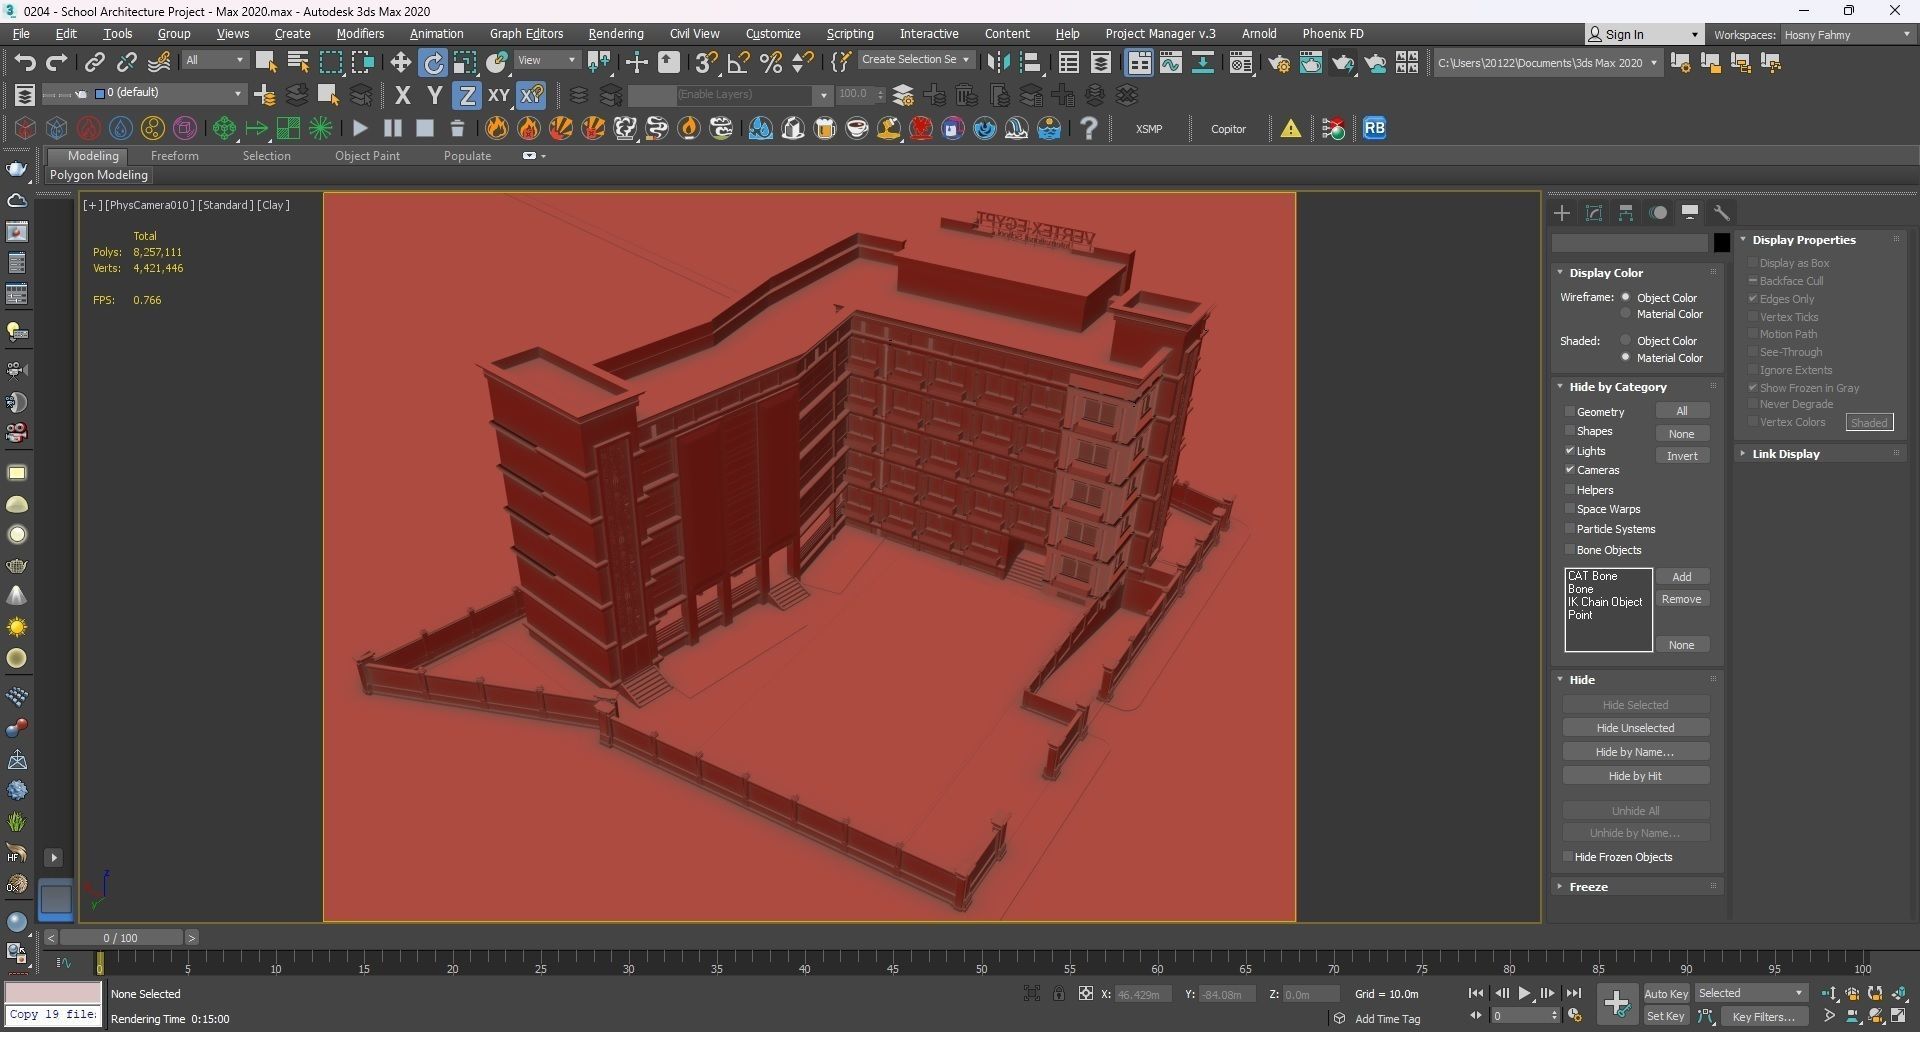
Task: Restrict axis to XY plane
Action: pyautogui.click(x=498, y=95)
